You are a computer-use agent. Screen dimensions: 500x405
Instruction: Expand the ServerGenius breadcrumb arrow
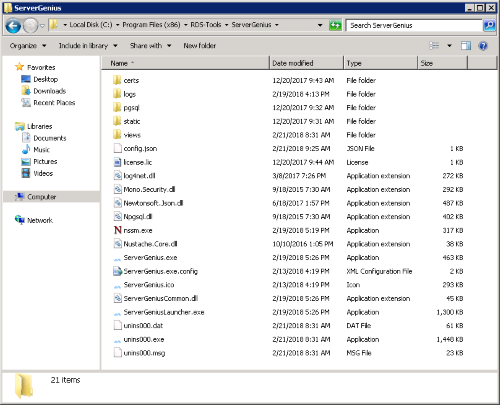pos(277,25)
